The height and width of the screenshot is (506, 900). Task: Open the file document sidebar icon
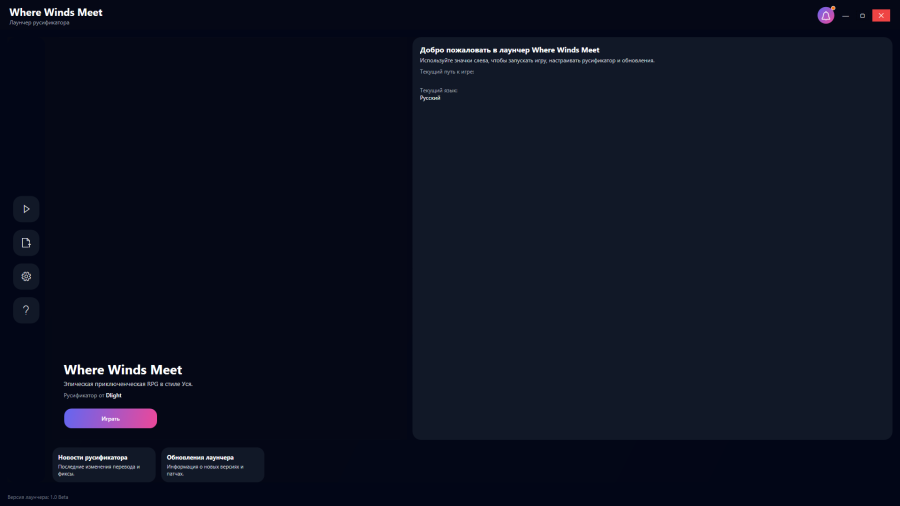pyautogui.click(x=26, y=243)
